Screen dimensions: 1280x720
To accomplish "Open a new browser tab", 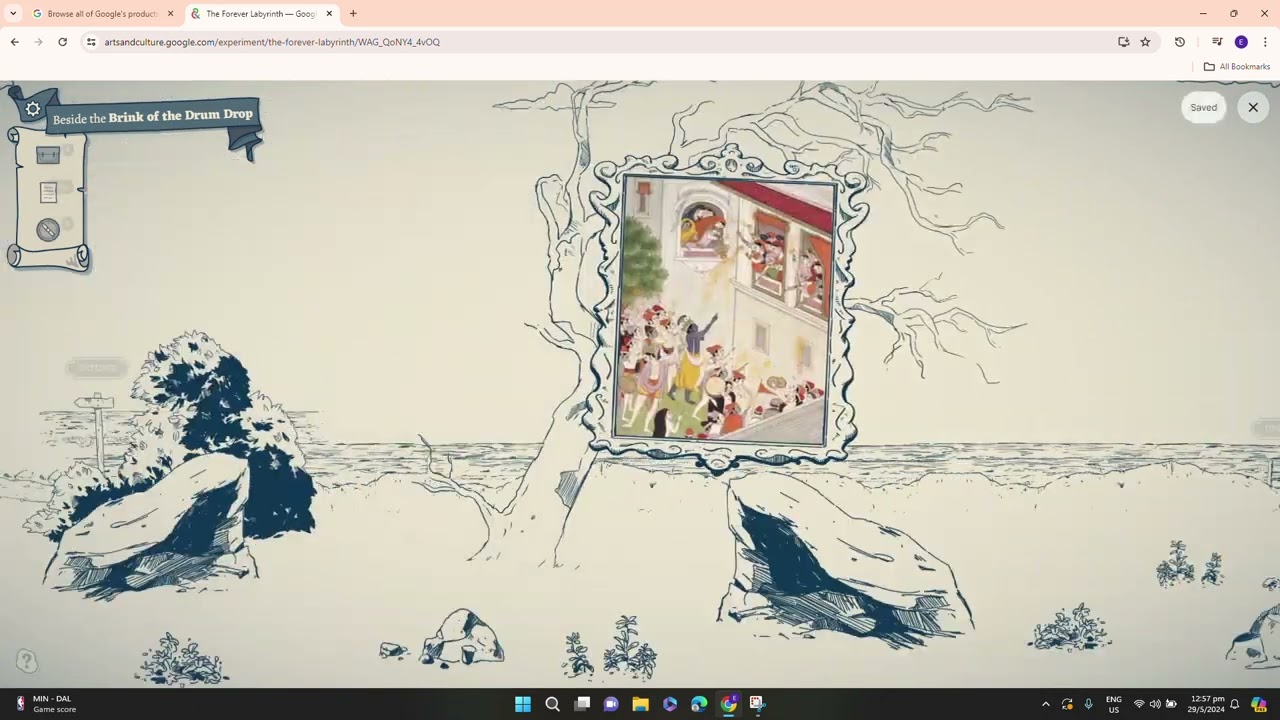I will pos(353,14).
